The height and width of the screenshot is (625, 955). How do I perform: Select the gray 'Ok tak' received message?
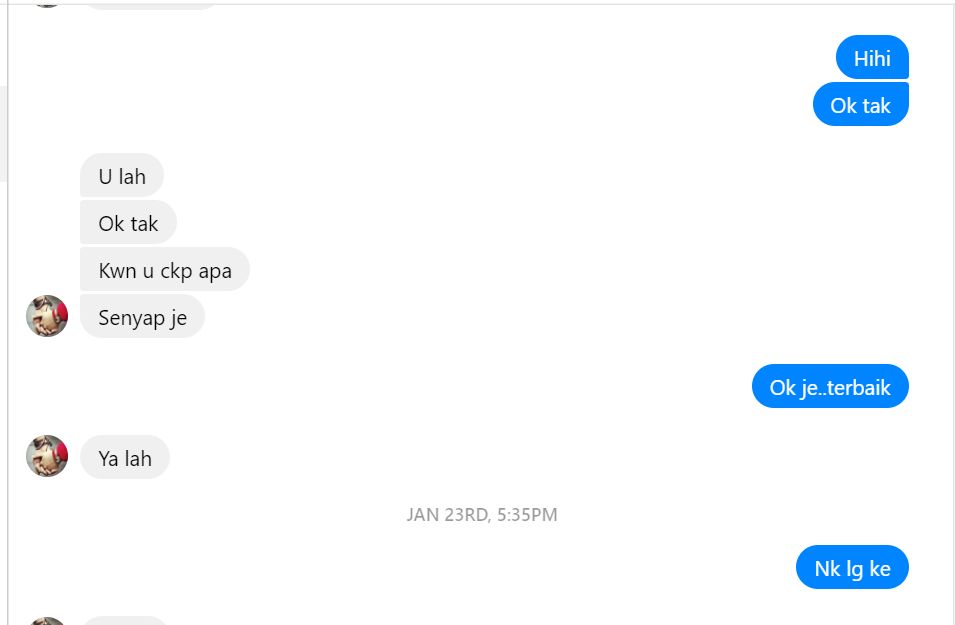[x=129, y=222]
